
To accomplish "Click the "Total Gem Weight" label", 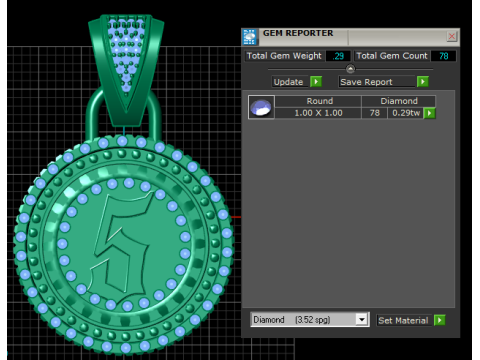I will (284, 56).
